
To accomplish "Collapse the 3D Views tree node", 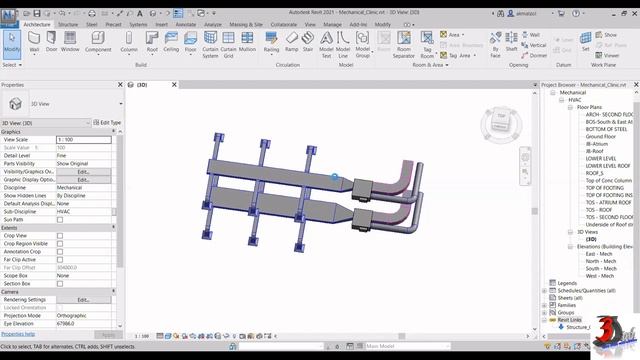I will [x=570, y=232].
